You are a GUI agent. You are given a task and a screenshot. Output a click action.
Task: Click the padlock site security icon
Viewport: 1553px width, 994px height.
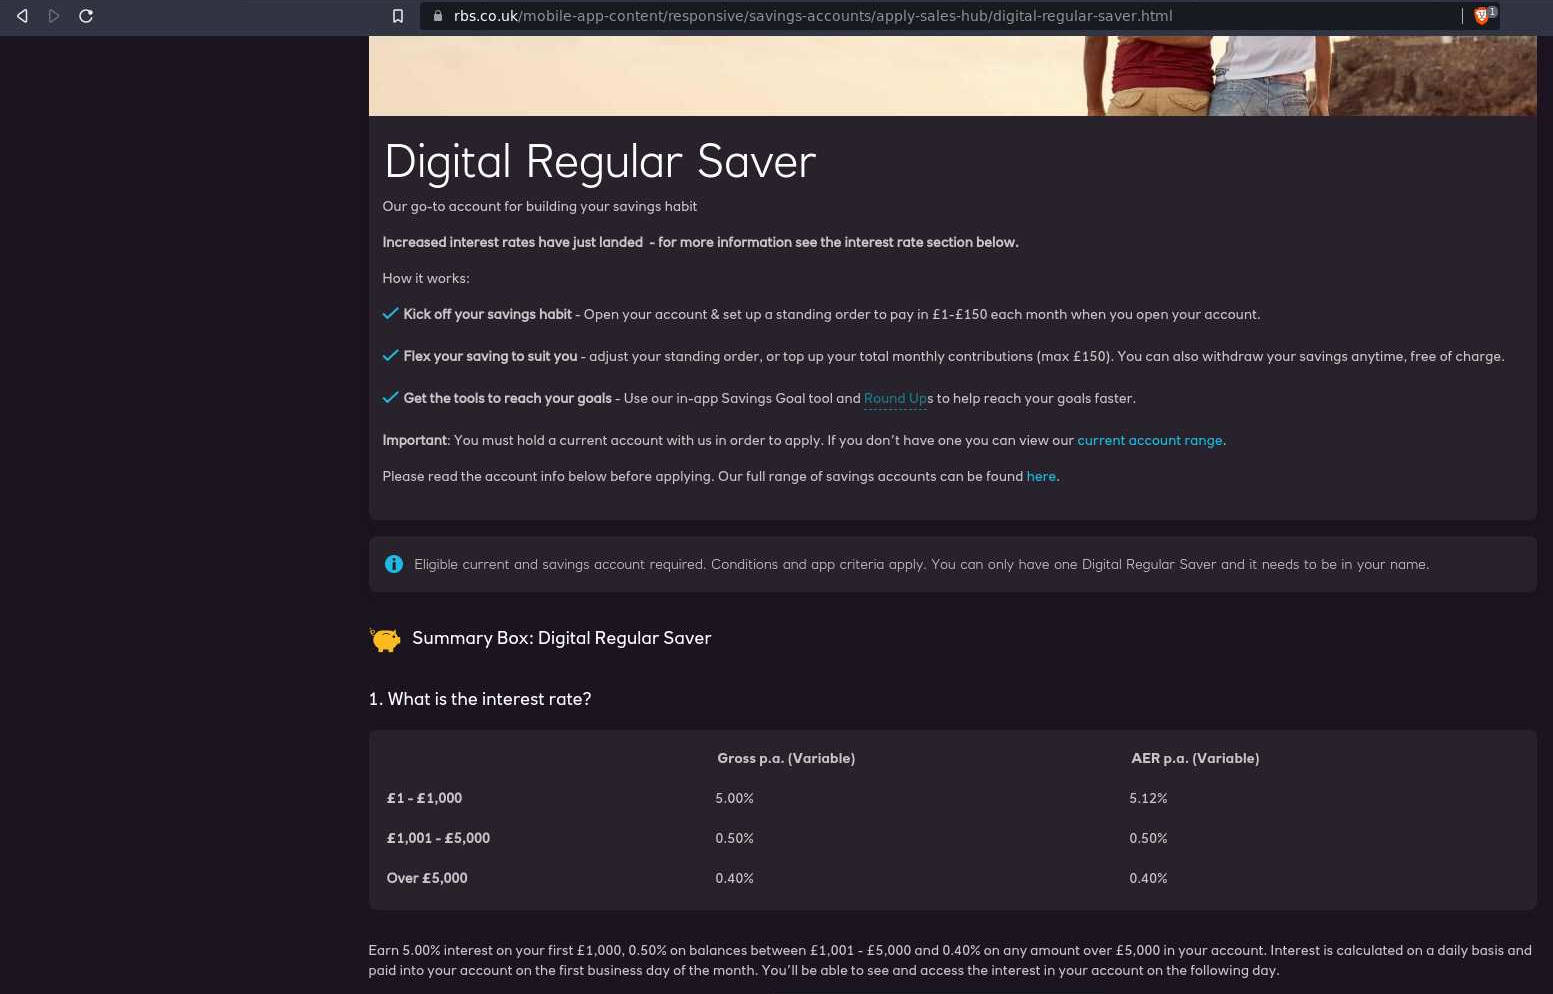[437, 16]
